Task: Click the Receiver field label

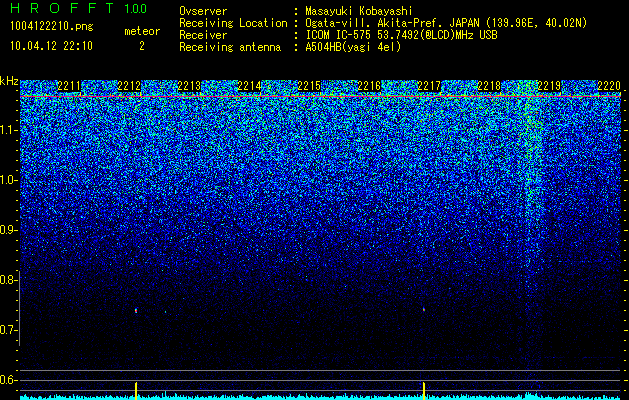Action: 203,35
